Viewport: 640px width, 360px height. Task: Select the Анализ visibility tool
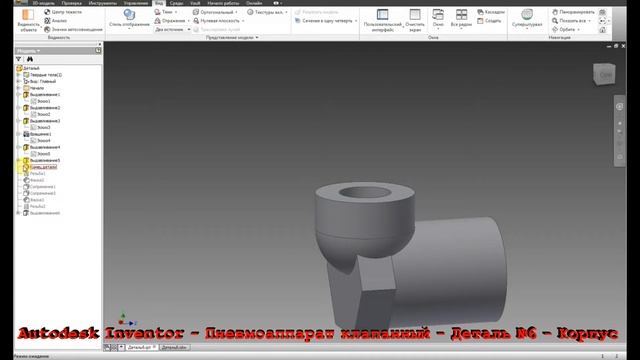[56, 21]
